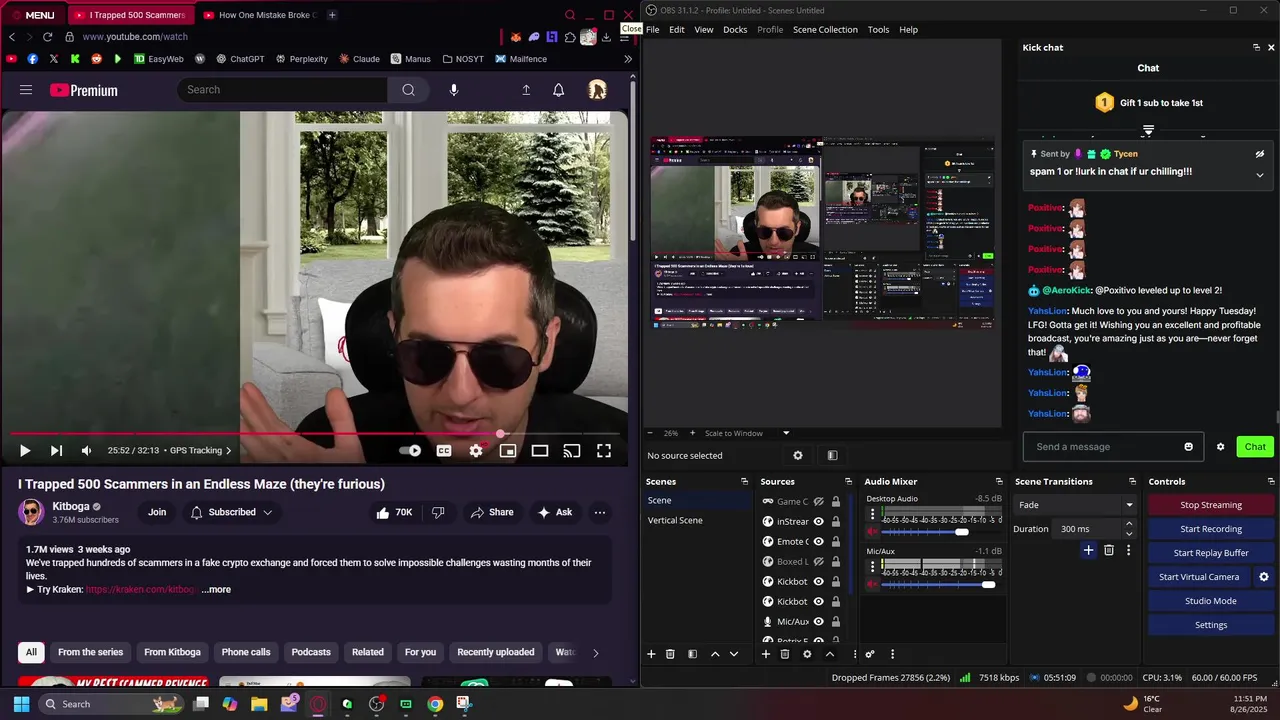The image size is (1280, 720).
Task: Switch to theater mode in player
Action: pyautogui.click(x=540, y=451)
